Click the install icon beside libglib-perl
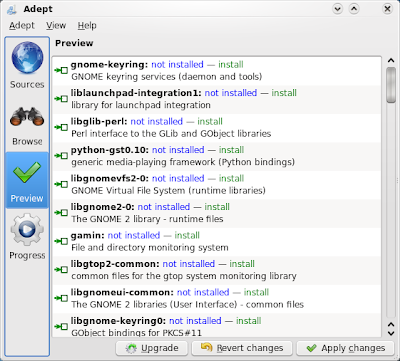Image resolution: width=400 pixels, height=361 pixels. pos(61,127)
